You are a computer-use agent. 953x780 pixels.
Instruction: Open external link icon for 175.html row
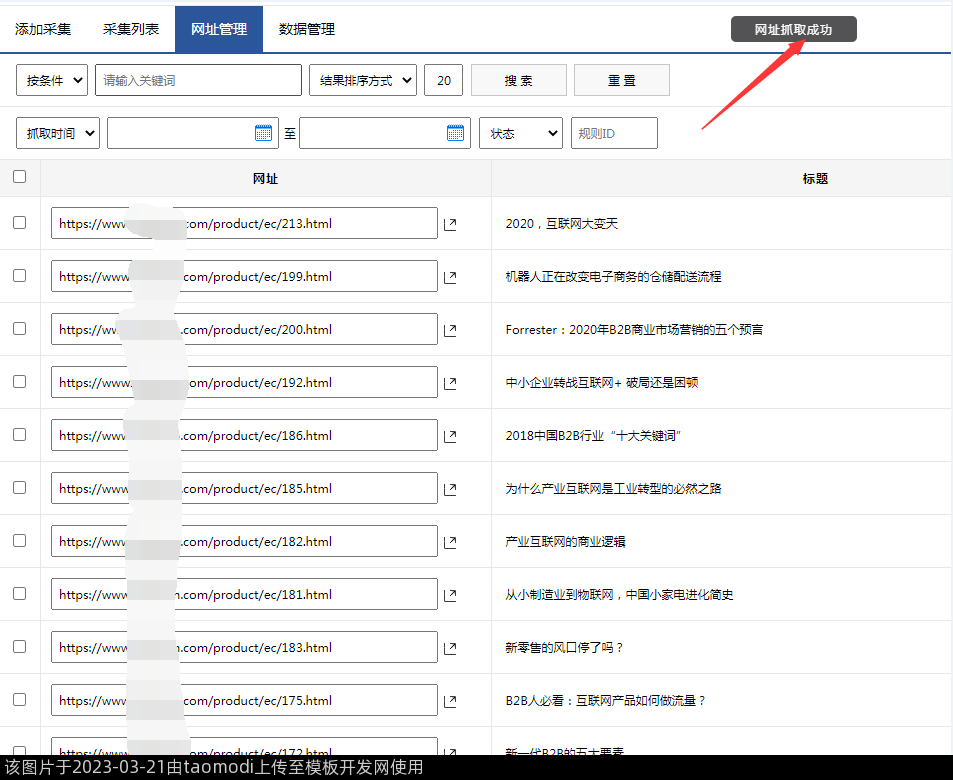coord(450,701)
